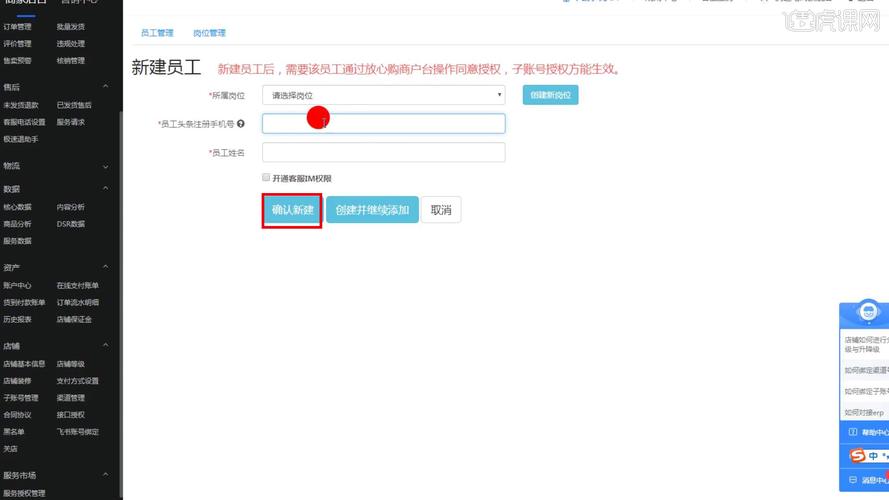The height and width of the screenshot is (500, 889).
Task: Open 违规处理 in the sidebar
Action: pyautogui.click(x=71, y=44)
